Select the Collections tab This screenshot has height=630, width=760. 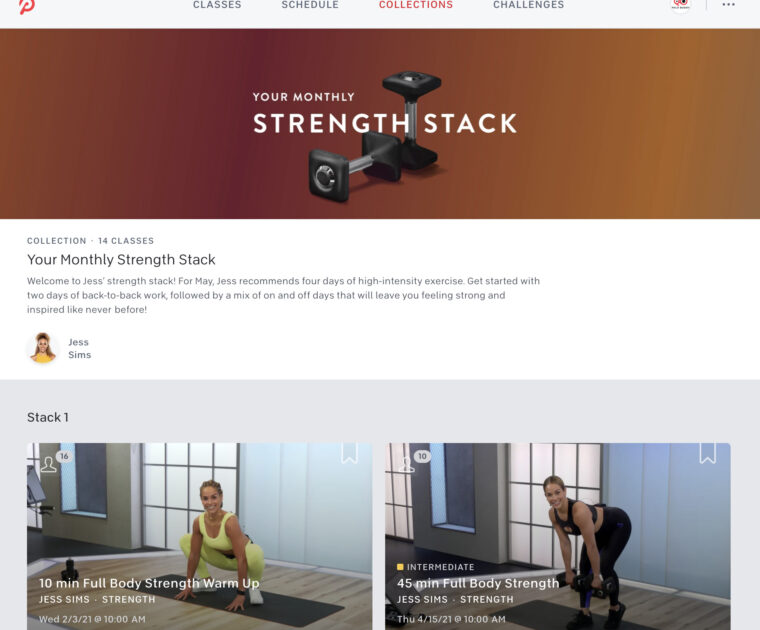(416, 5)
